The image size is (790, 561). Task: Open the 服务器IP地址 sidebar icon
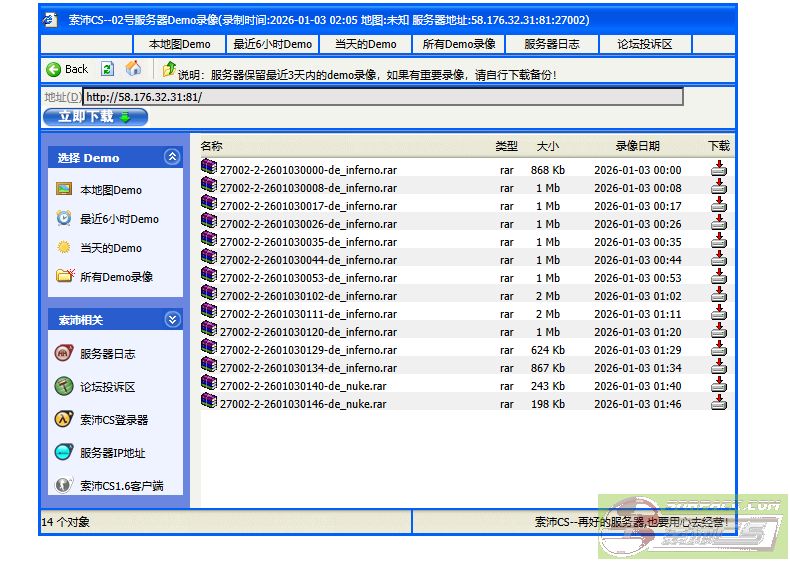pyautogui.click(x=63, y=453)
